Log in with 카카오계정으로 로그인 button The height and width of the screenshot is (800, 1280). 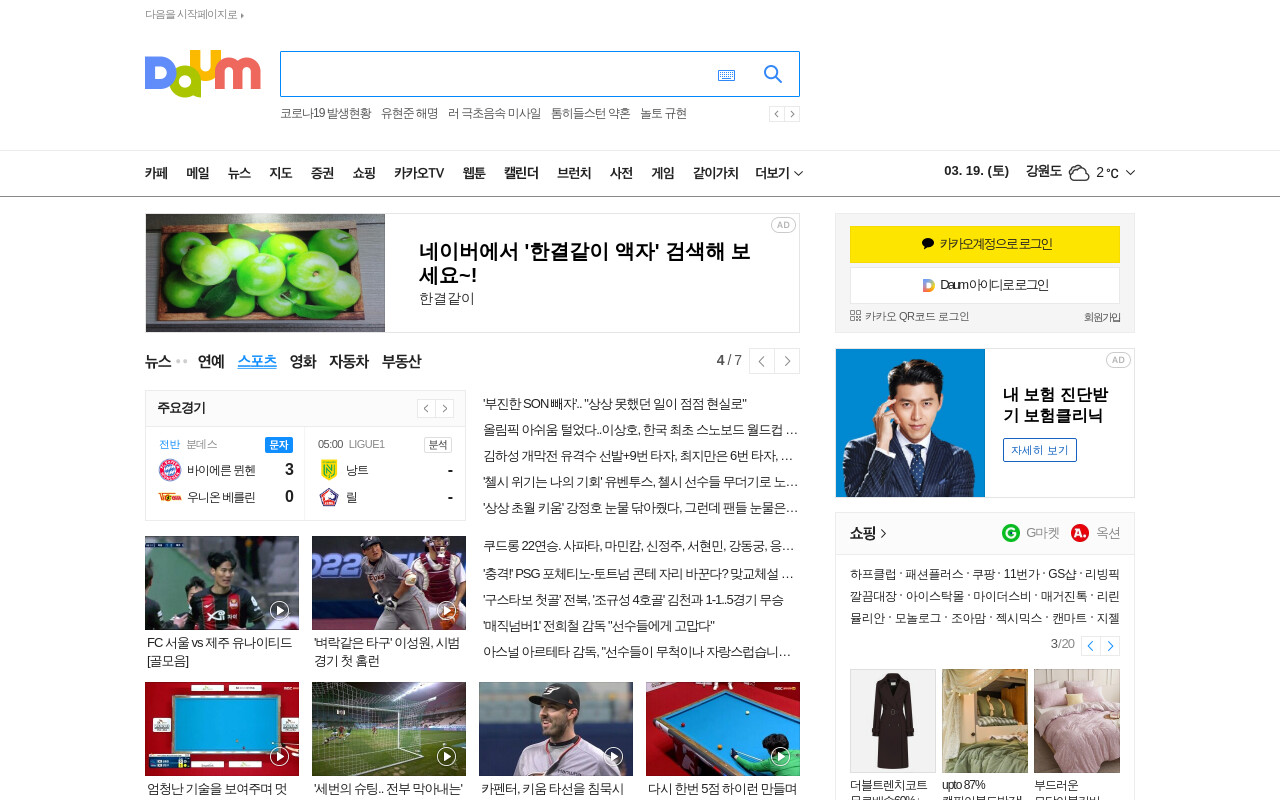[985, 244]
